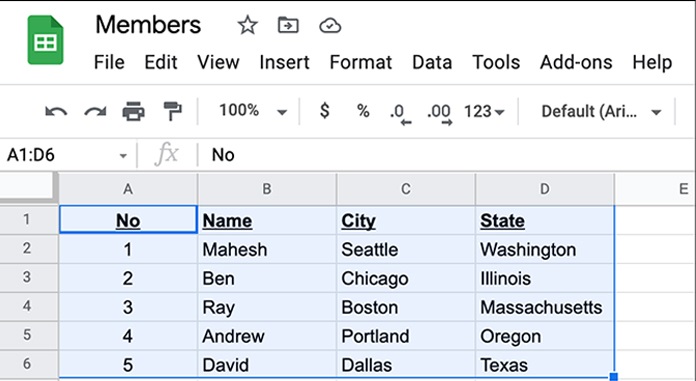This screenshot has width=696, height=381.
Task: Open the Insert menu
Action: [285, 62]
